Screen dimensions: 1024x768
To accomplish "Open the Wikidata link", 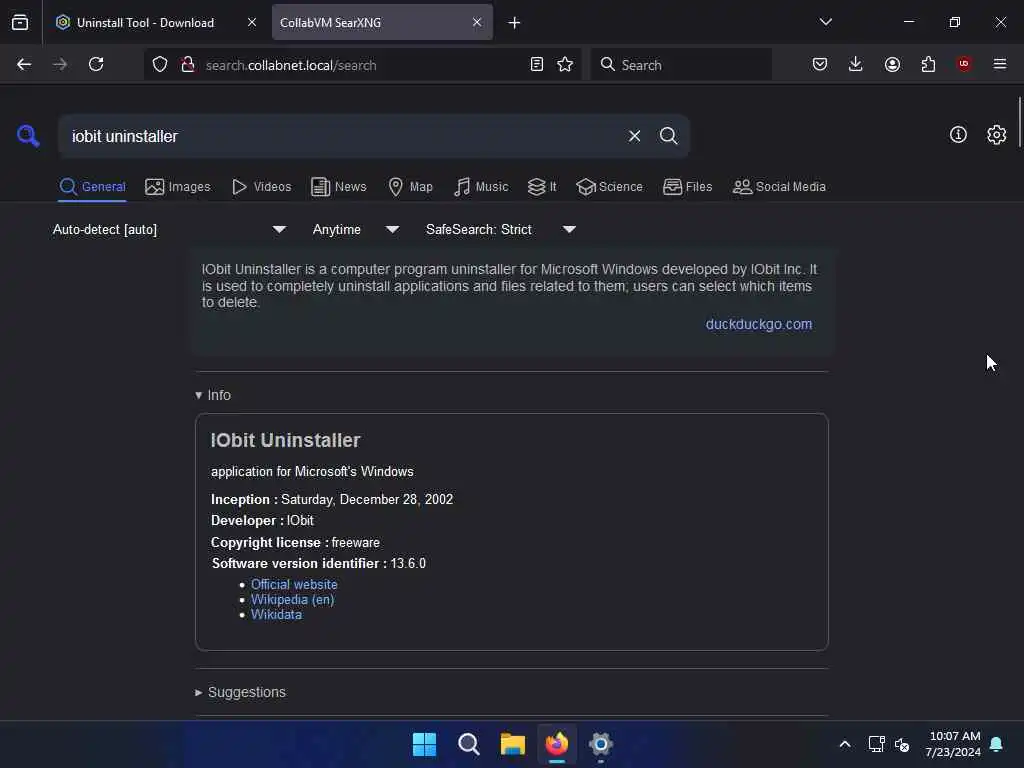I will point(276,615).
